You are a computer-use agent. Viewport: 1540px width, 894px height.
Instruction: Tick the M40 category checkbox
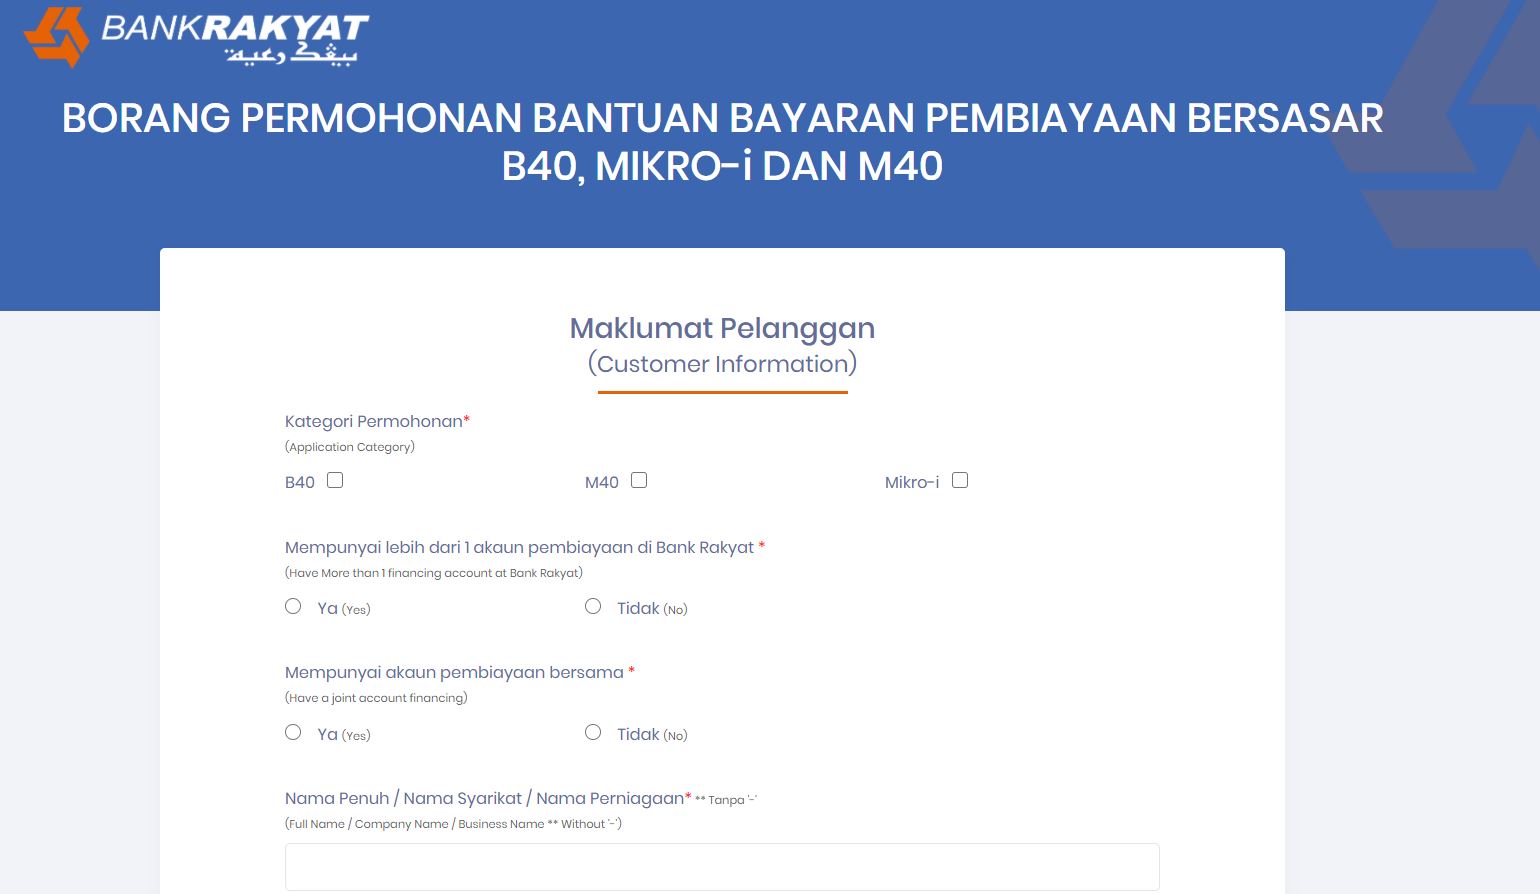point(639,480)
